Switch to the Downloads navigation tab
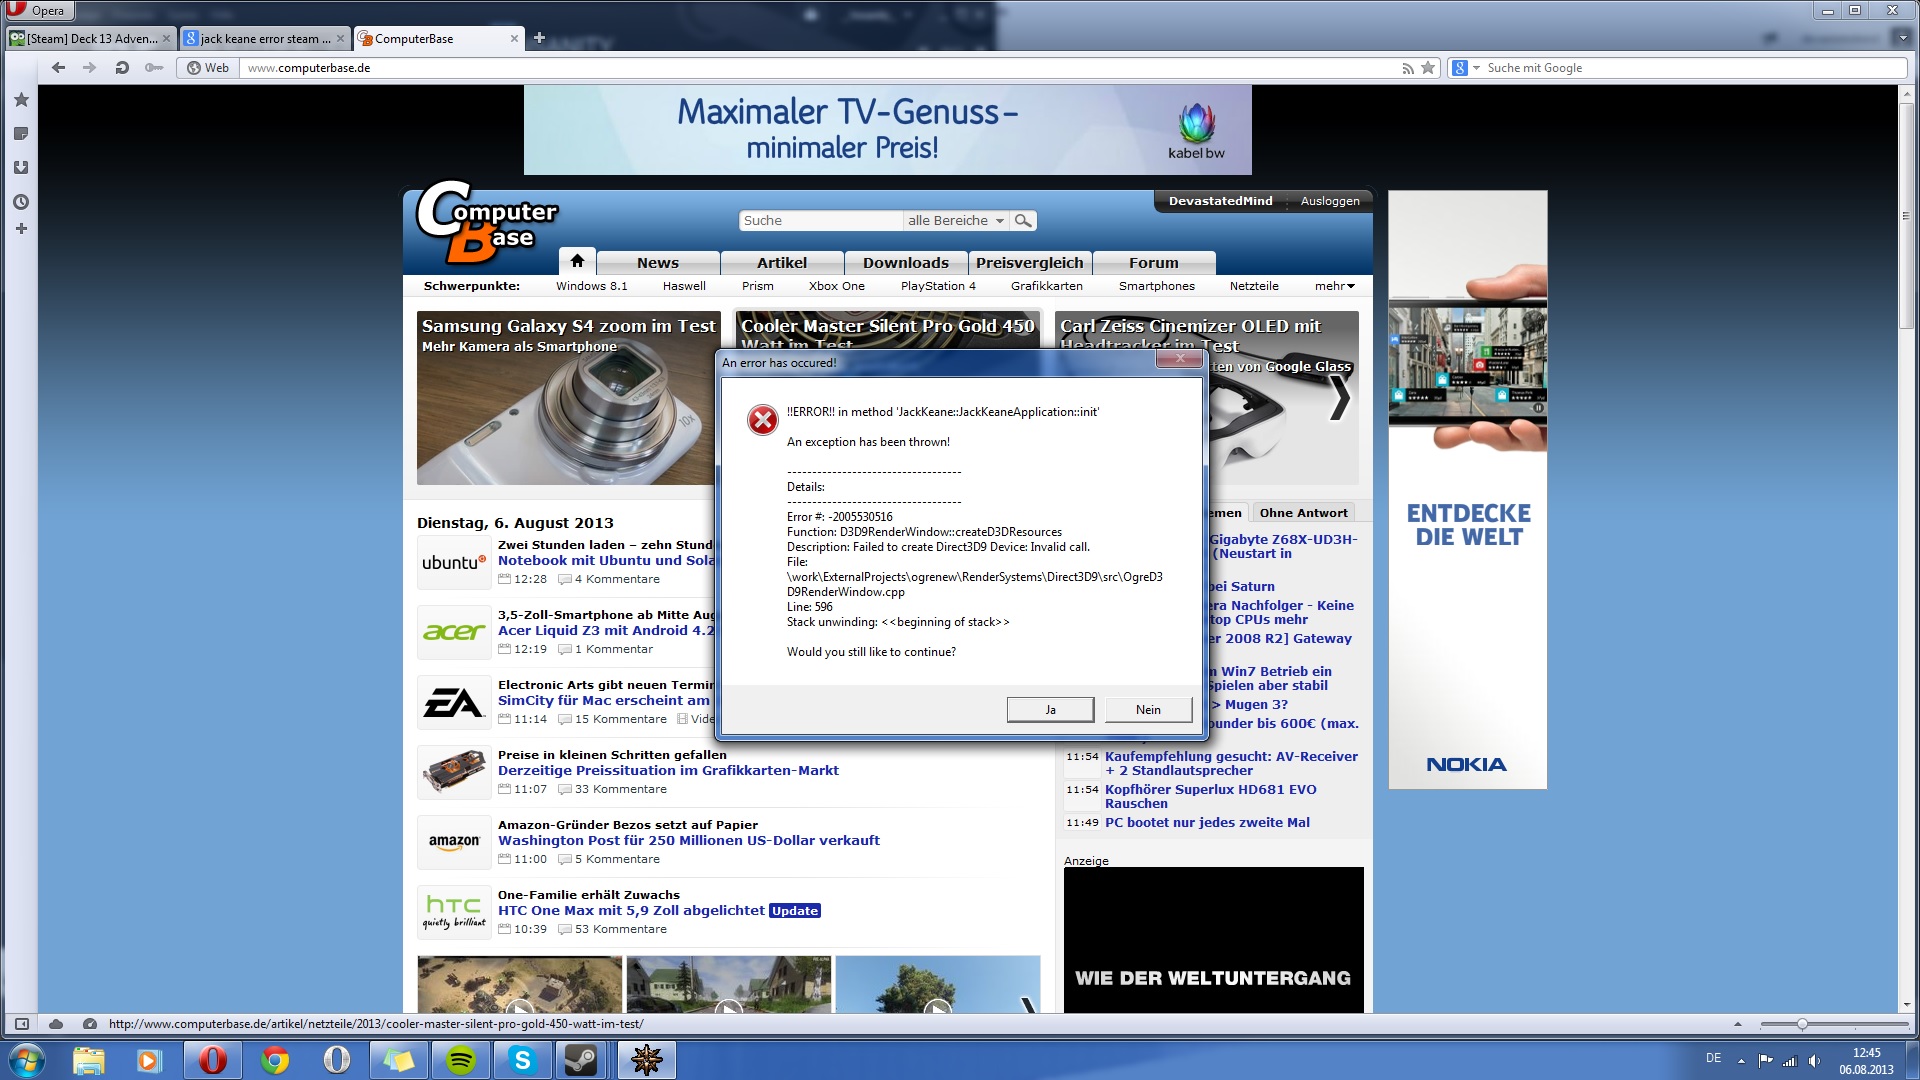Screen dimensions: 1920x1080 [905, 263]
